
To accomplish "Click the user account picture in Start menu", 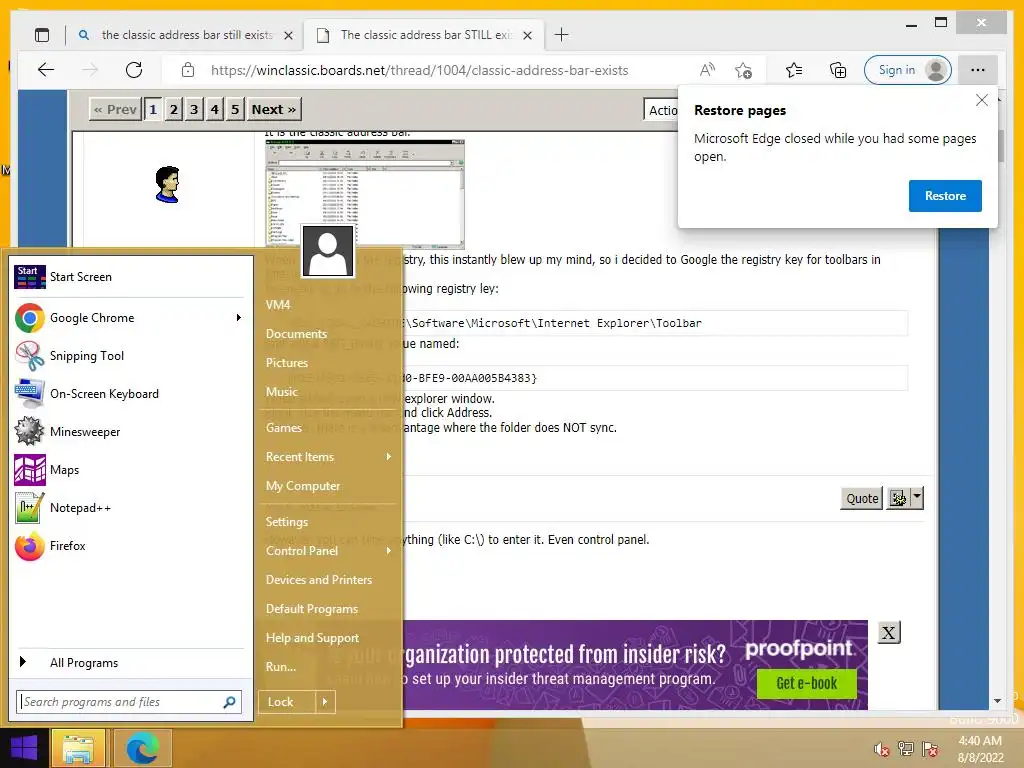I will [328, 251].
